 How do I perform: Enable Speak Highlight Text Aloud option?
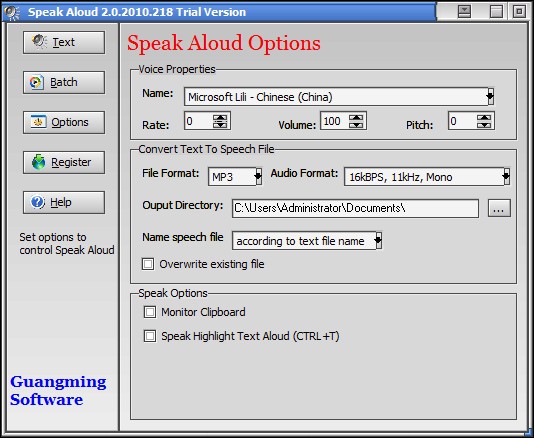tap(150, 336)
